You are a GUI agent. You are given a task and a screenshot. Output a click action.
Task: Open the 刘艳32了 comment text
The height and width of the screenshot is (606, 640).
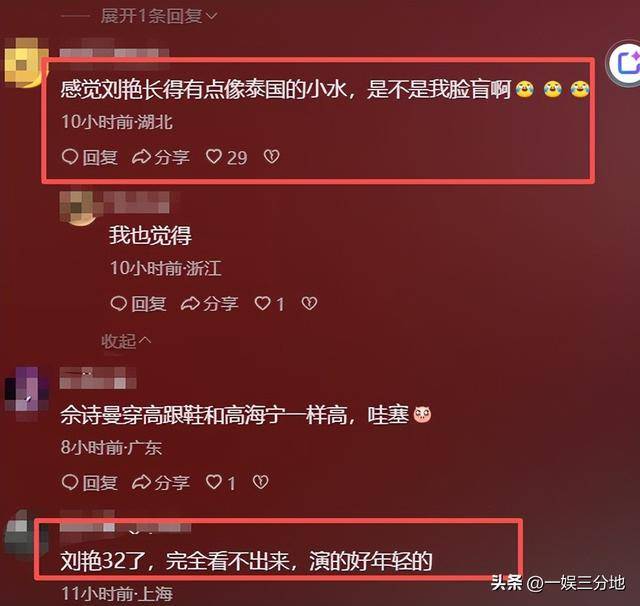coord(247,562)
